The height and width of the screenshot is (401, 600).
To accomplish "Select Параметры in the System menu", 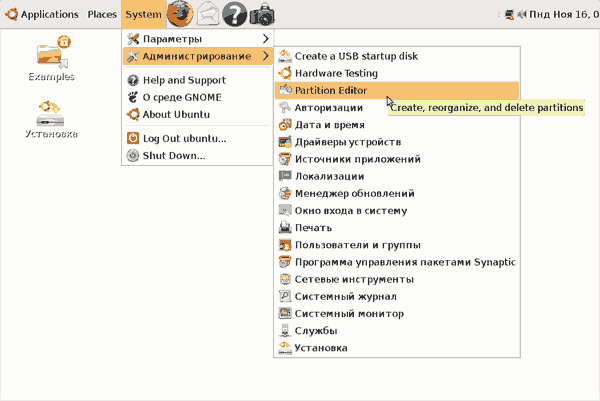I will (x=197, y=39).
